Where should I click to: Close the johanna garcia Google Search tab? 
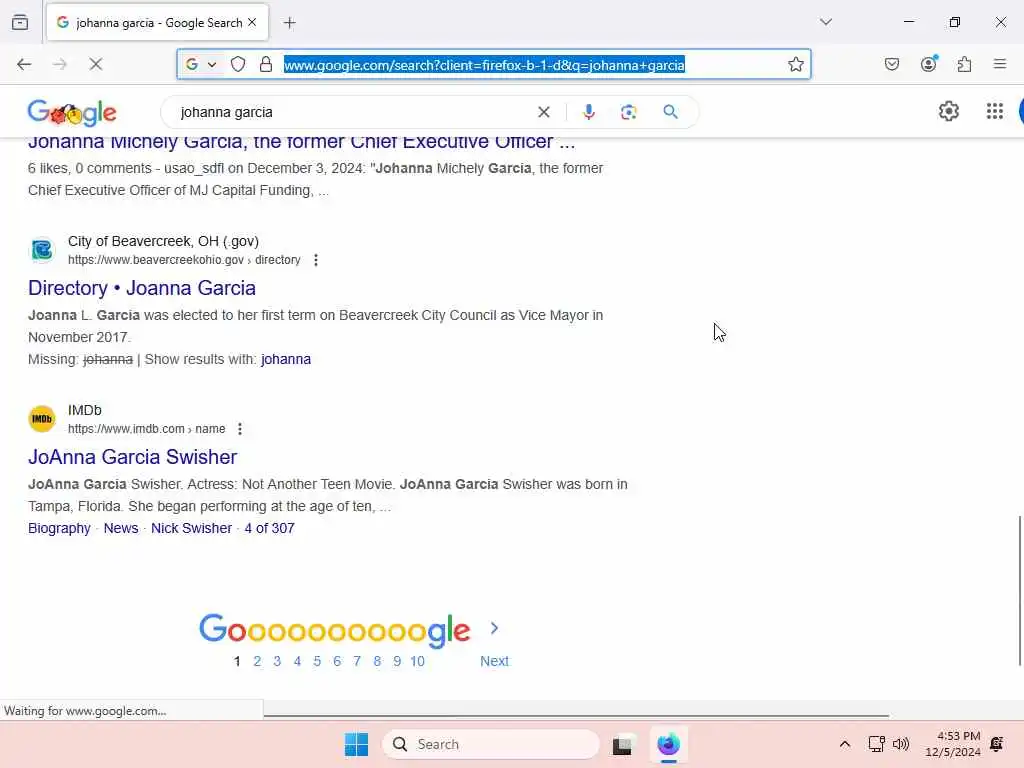252,22
